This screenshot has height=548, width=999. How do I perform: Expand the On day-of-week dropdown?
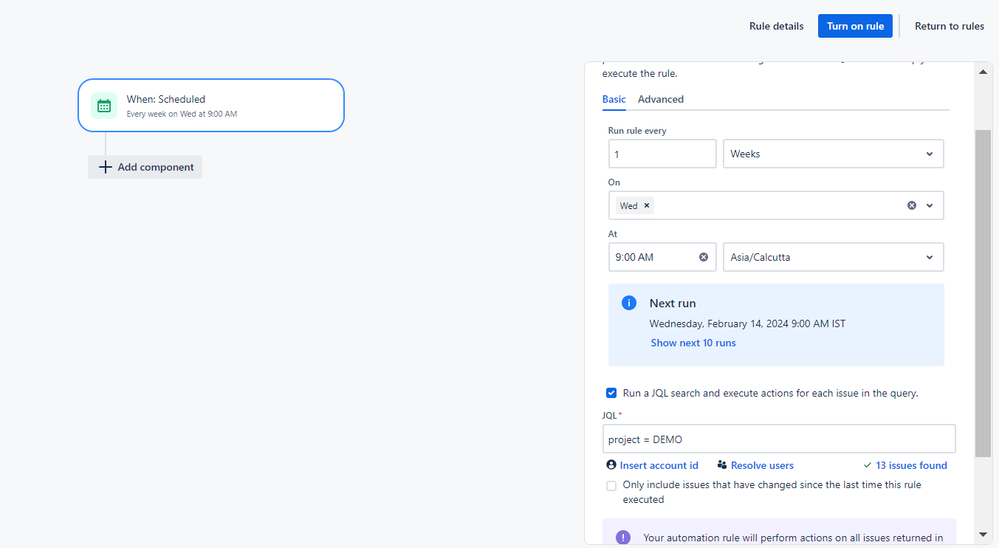click(x=930, y=205)
